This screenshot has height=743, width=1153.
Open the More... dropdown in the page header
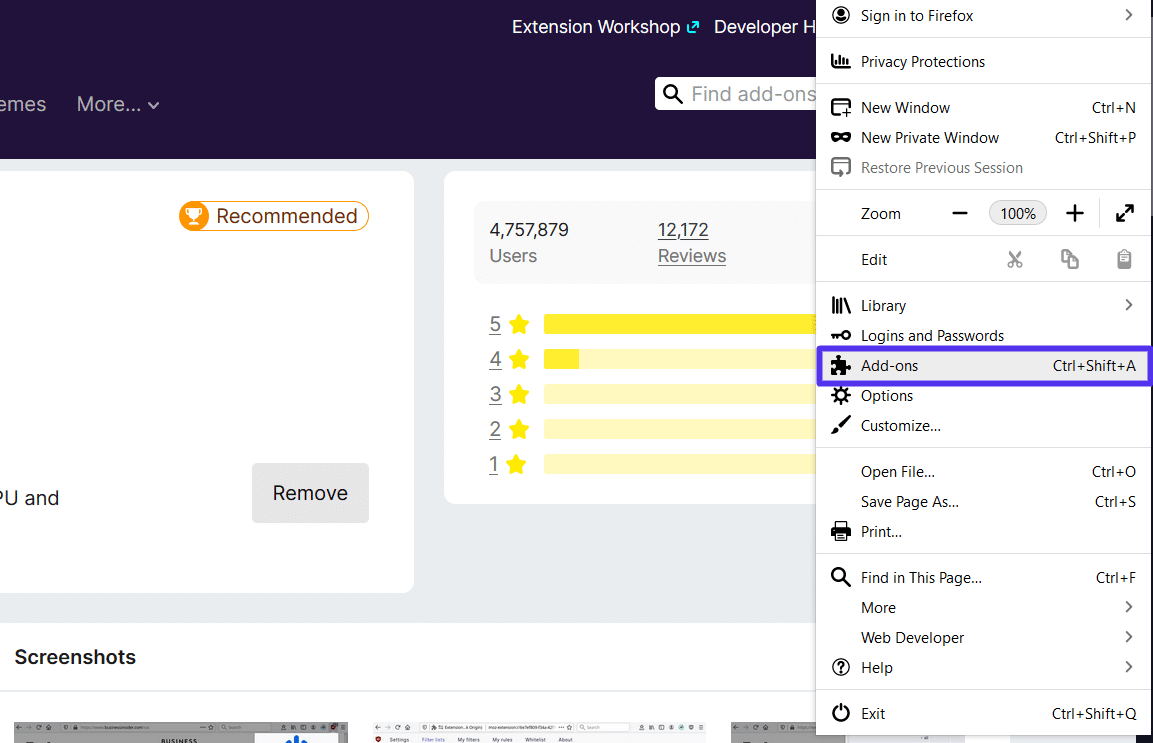coord(117,104)
